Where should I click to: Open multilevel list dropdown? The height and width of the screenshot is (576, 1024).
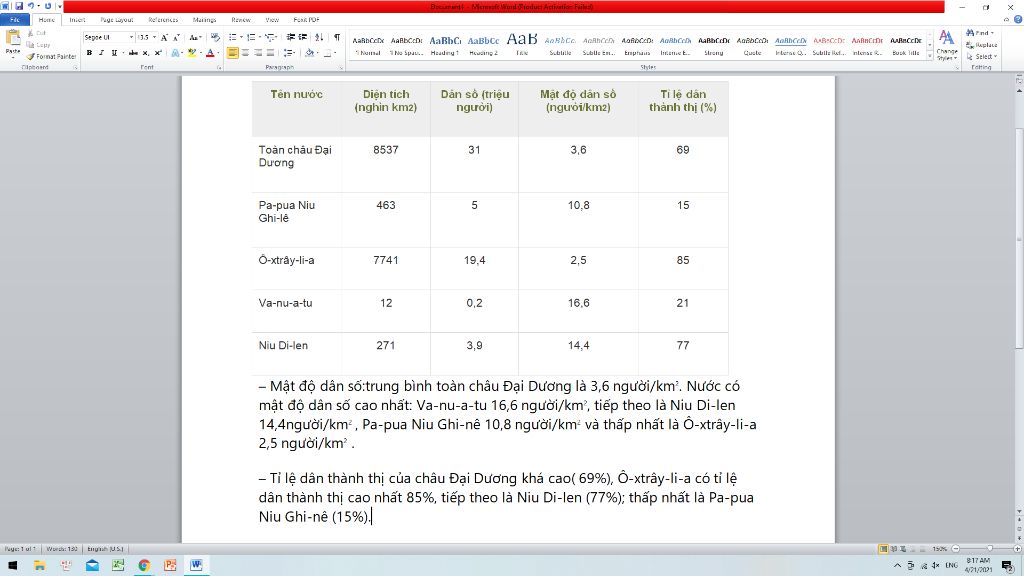tap(277, 38)
